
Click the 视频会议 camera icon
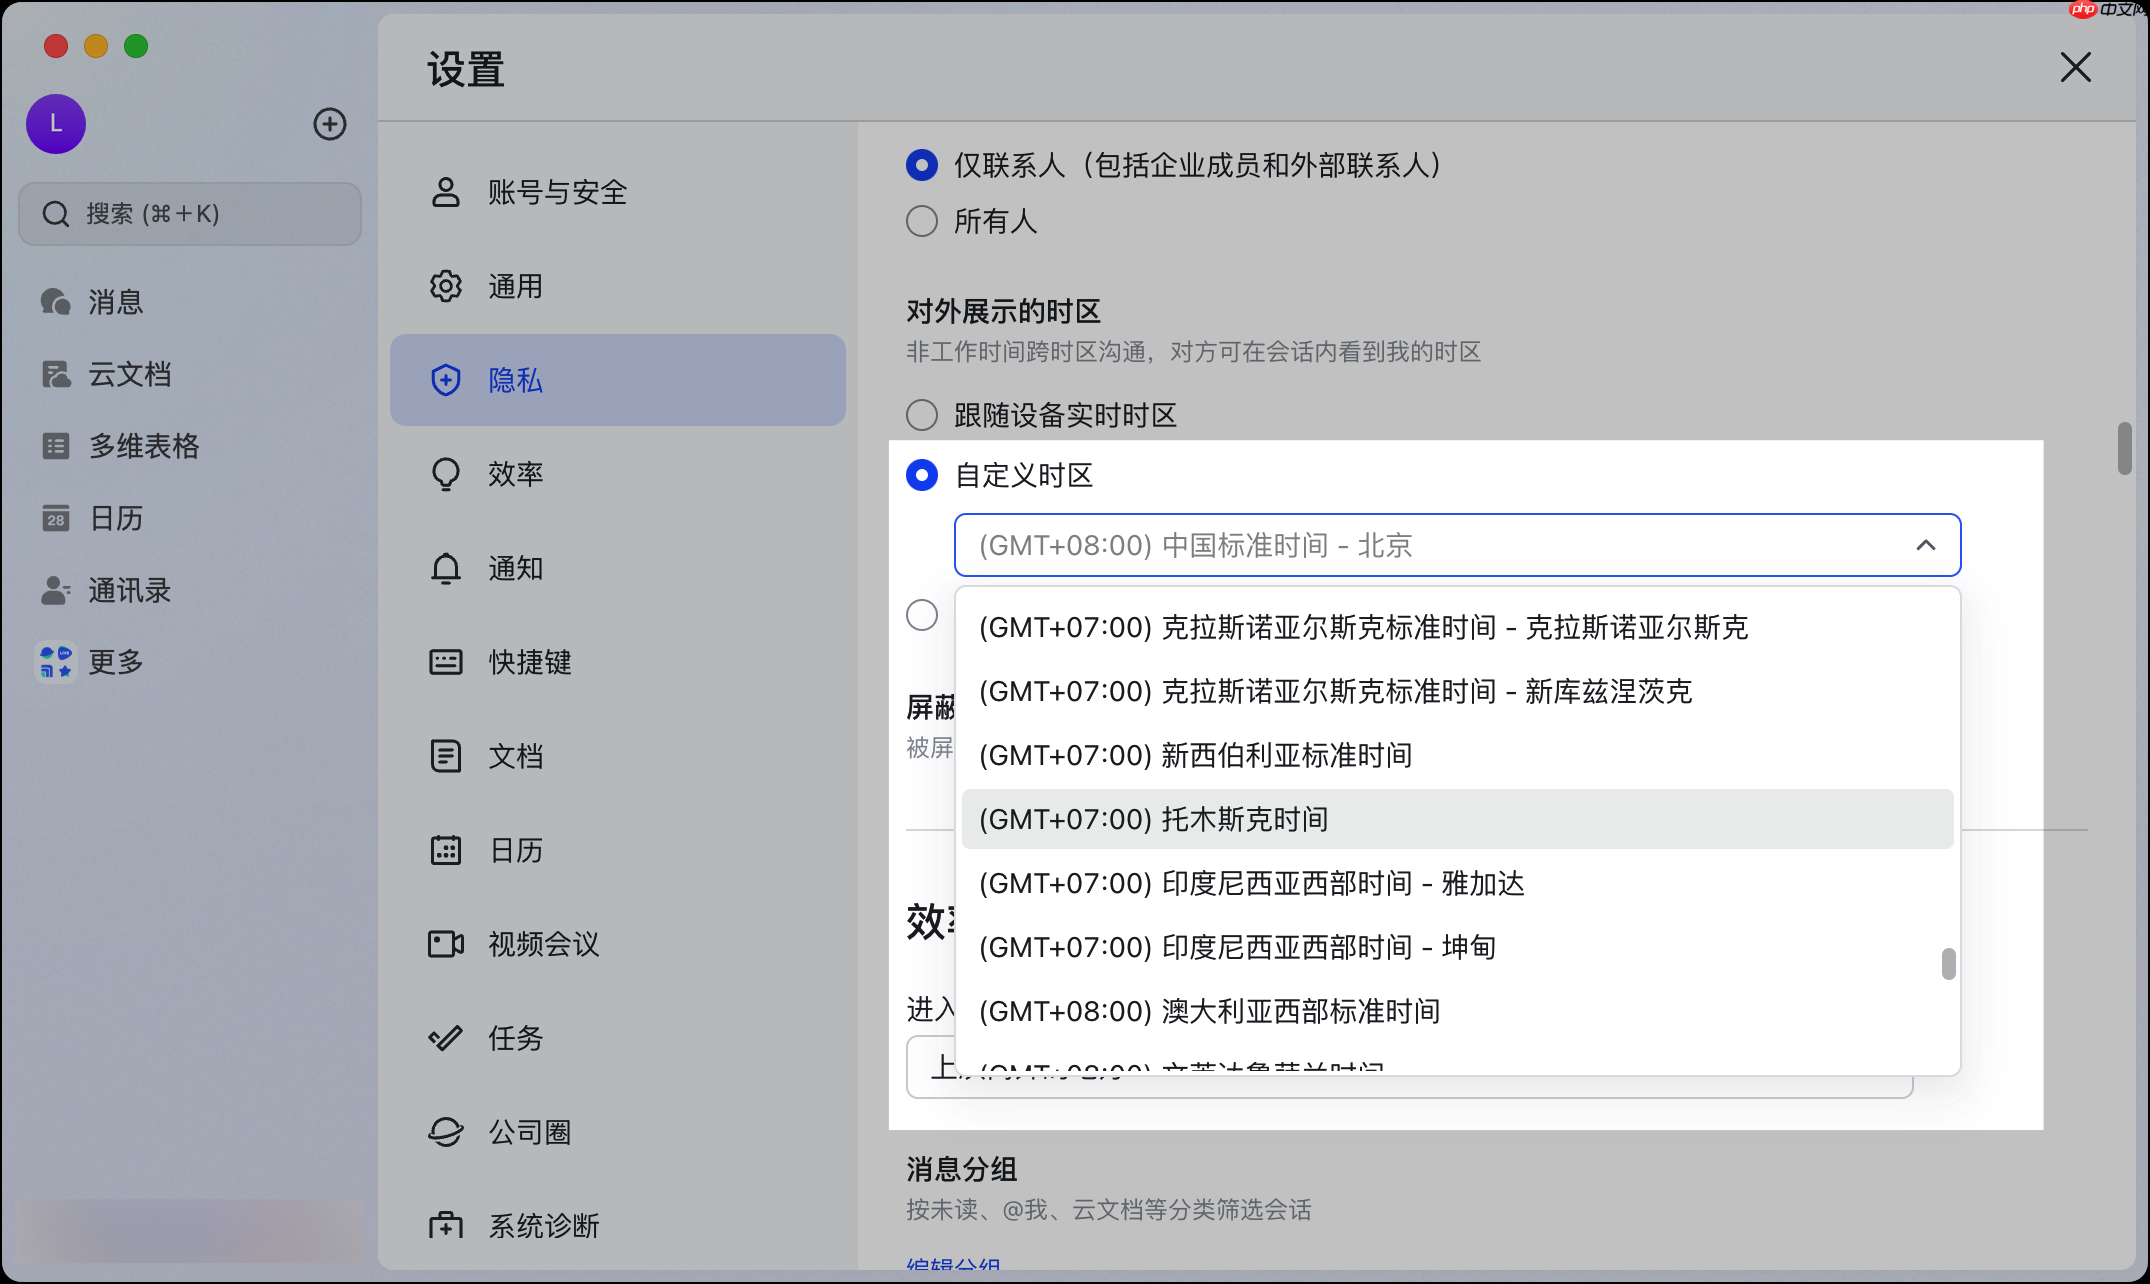(446, 944)
